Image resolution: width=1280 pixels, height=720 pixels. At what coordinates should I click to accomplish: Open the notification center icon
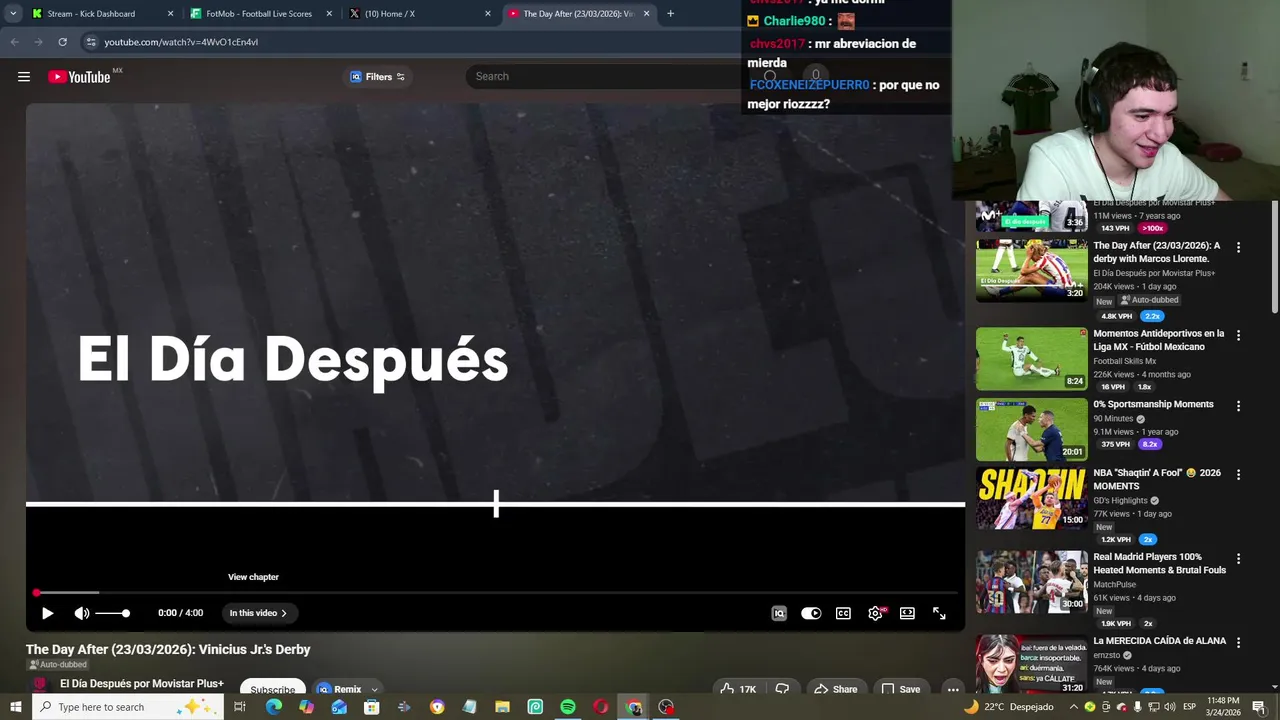(x=1259, y=707)
